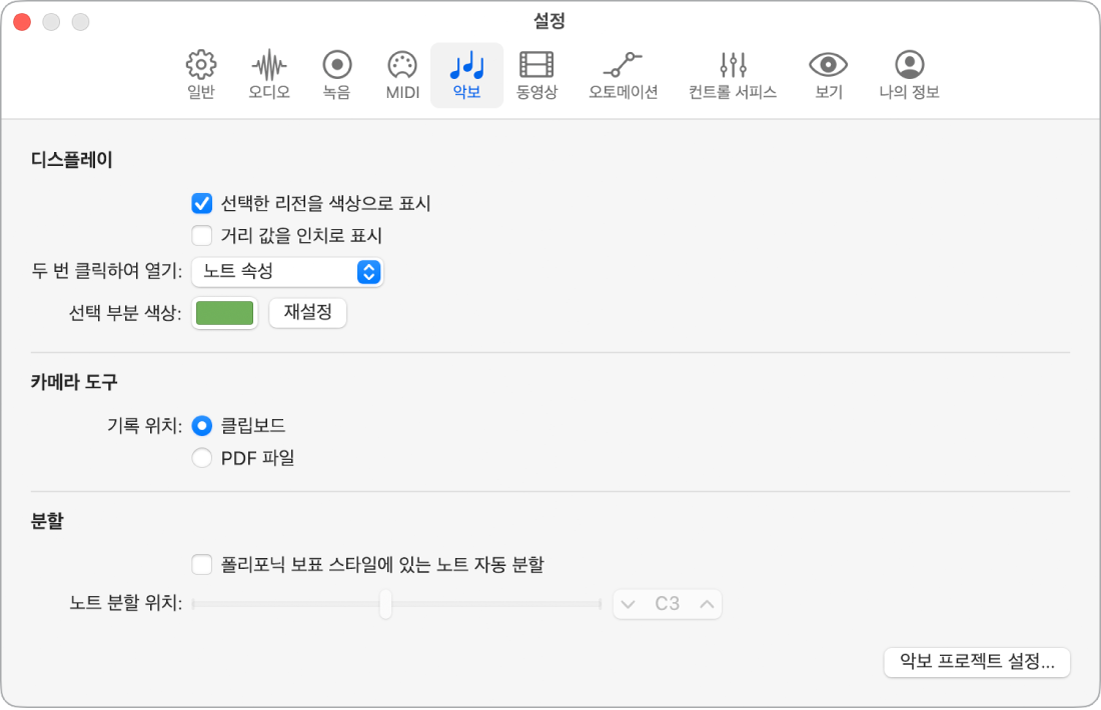Image resolution: width=1101 pixels, height=710 pixels.
Task: Enable 거리 값을 인치로 표시
Action: pyautogui.click(x=200, y=235)
